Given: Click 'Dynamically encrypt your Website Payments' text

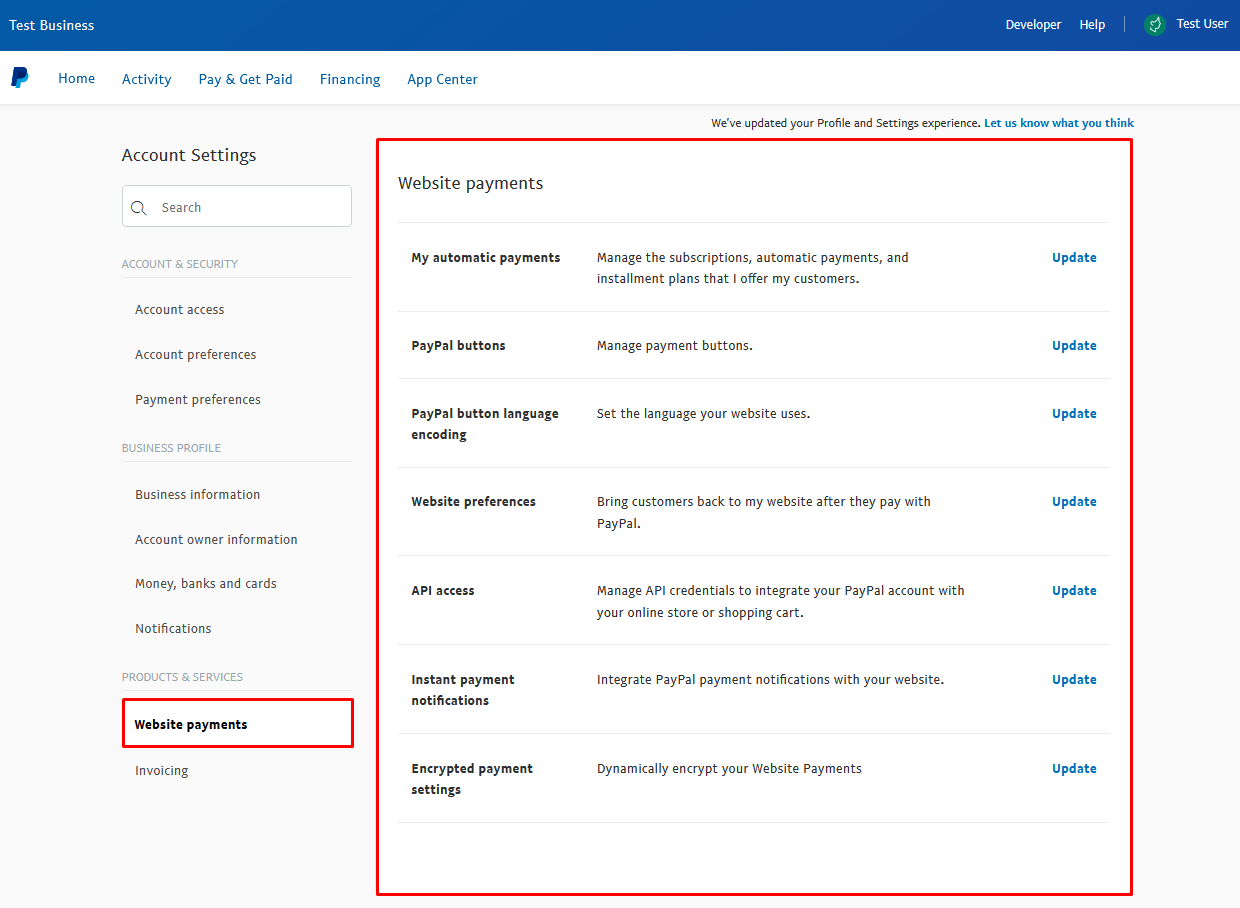Looking at the screenshot, I should tap(729, 769).
